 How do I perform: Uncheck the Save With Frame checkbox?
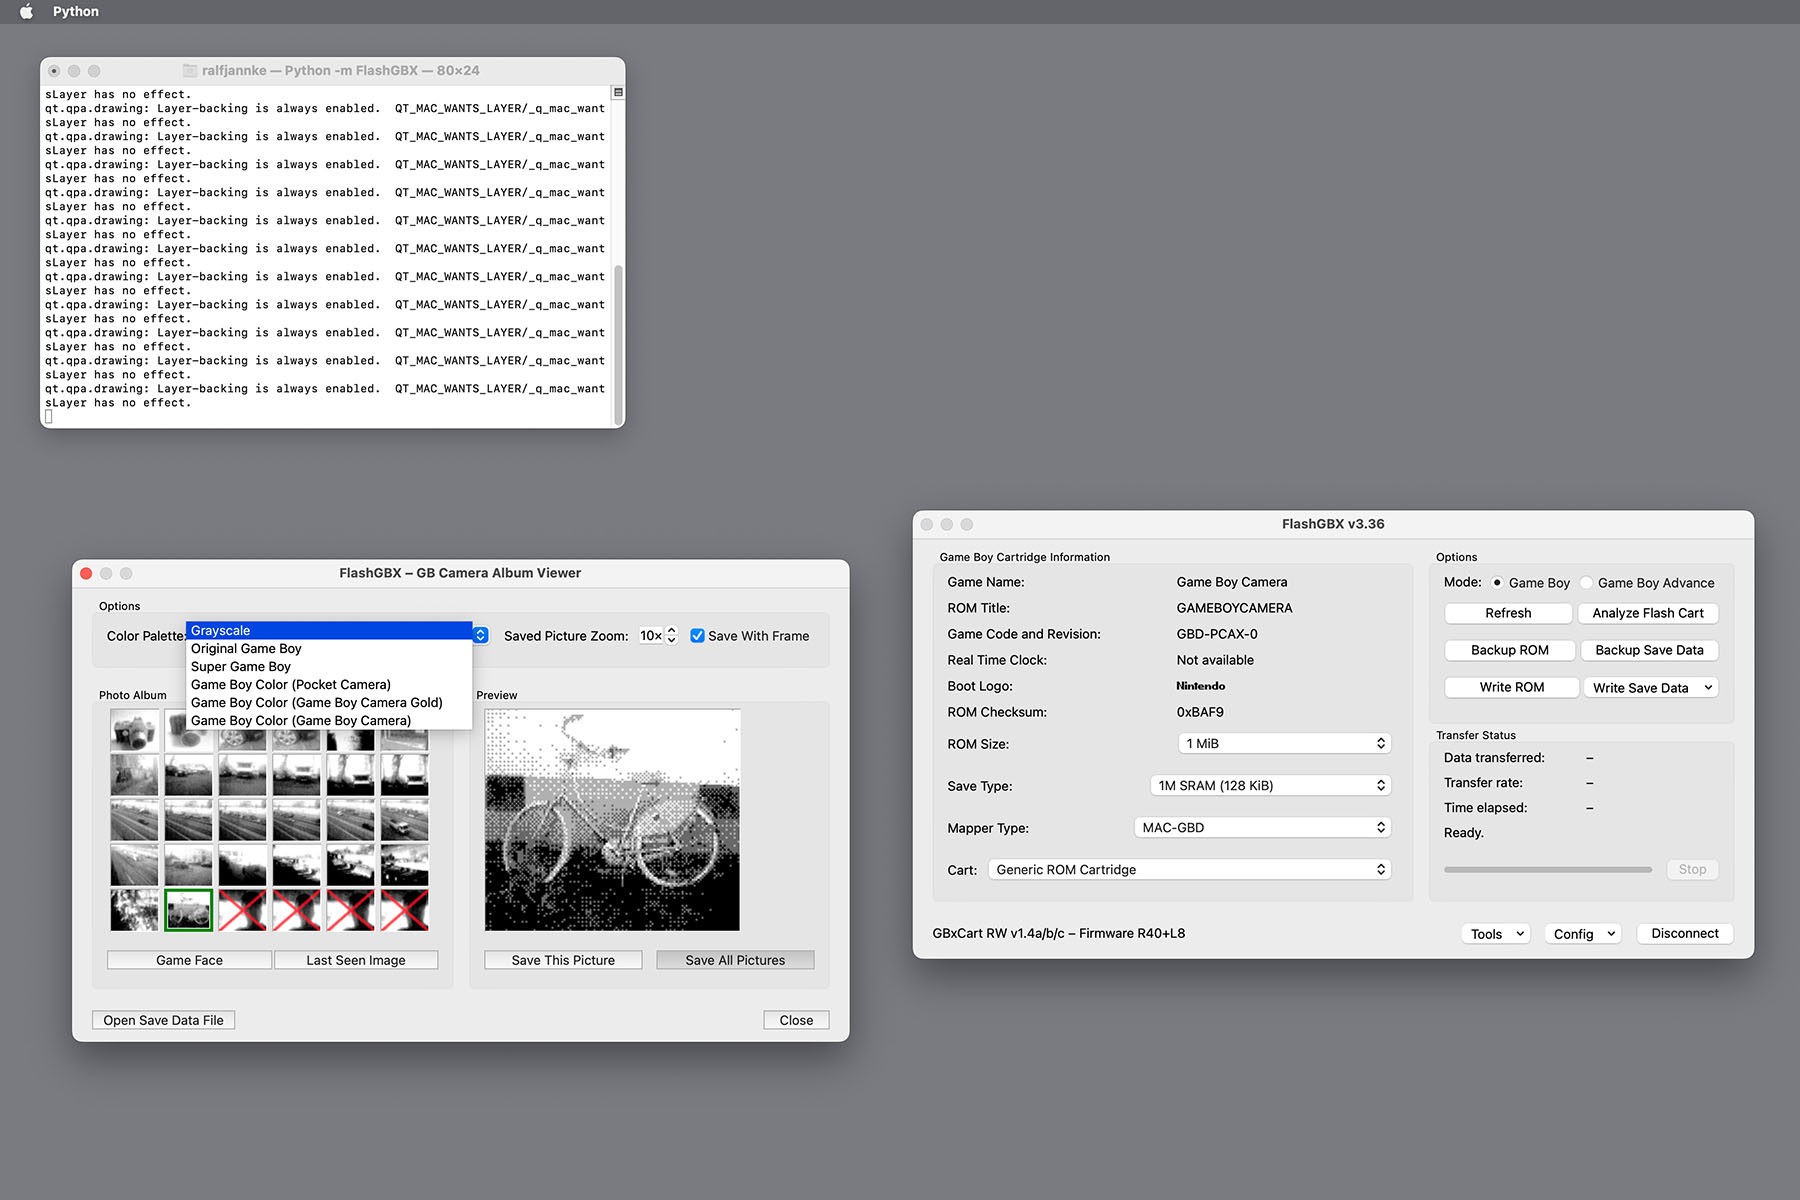pos(698,636)
